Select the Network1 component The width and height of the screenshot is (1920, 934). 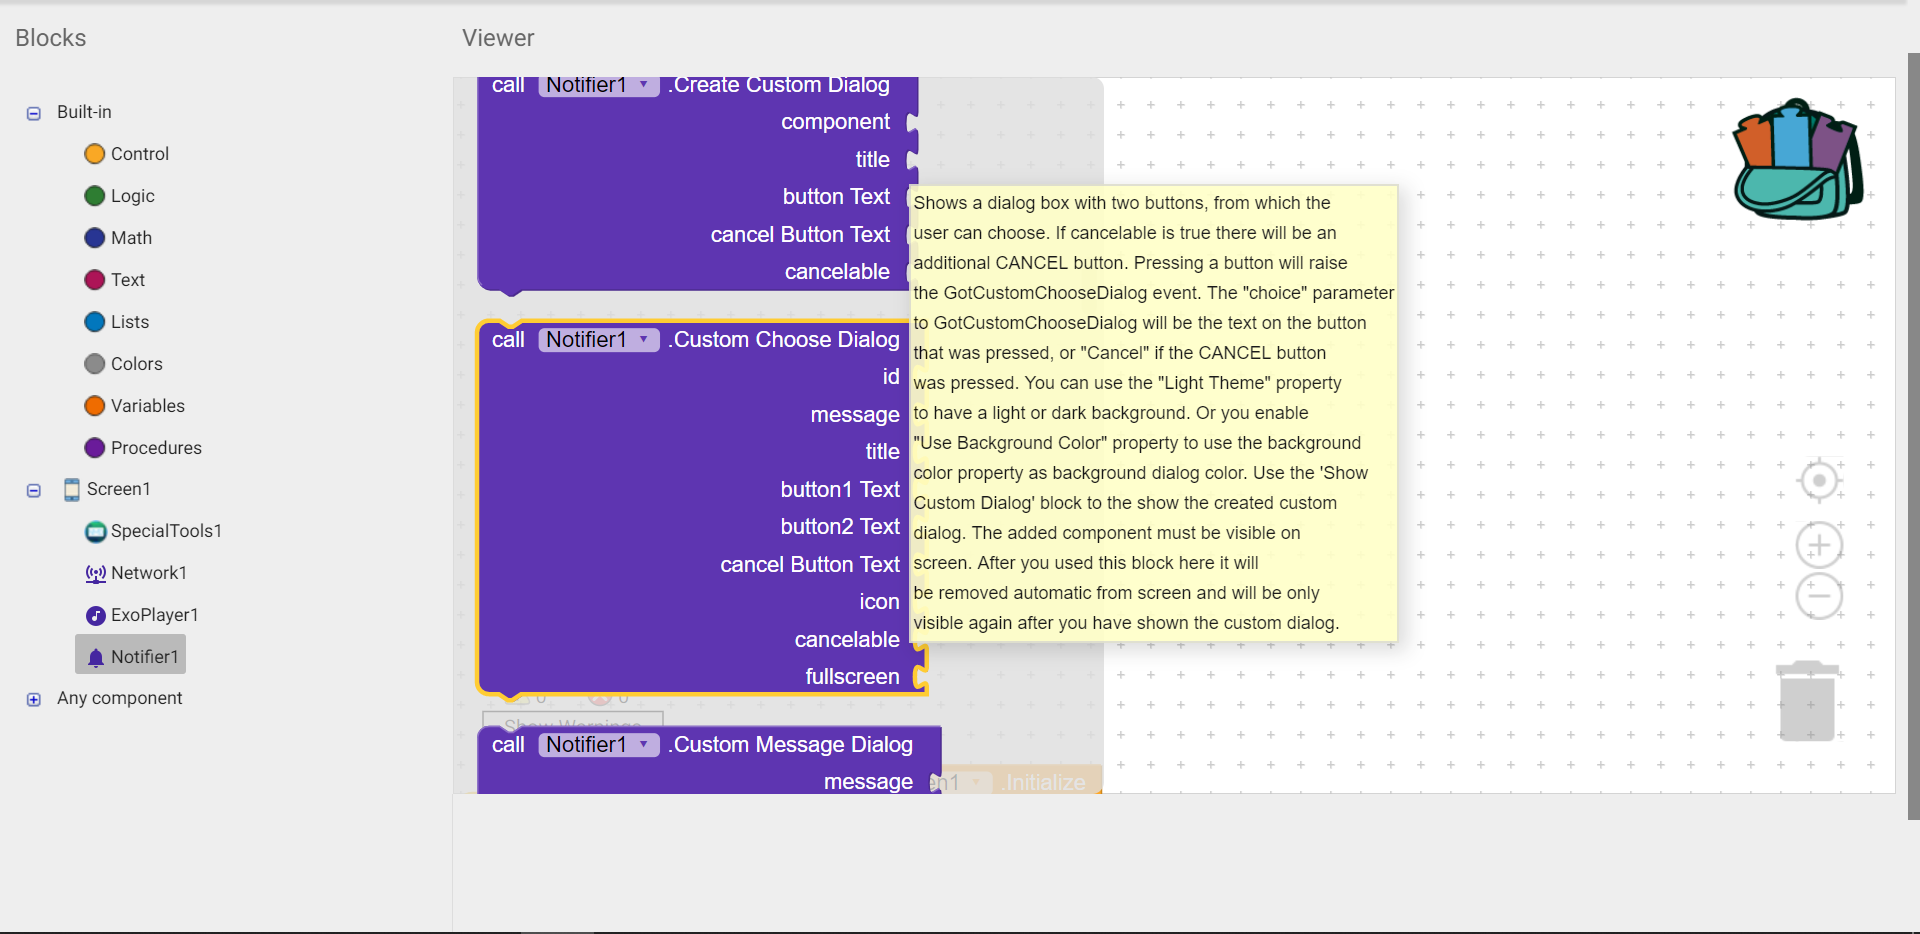(x=148, y=573)
